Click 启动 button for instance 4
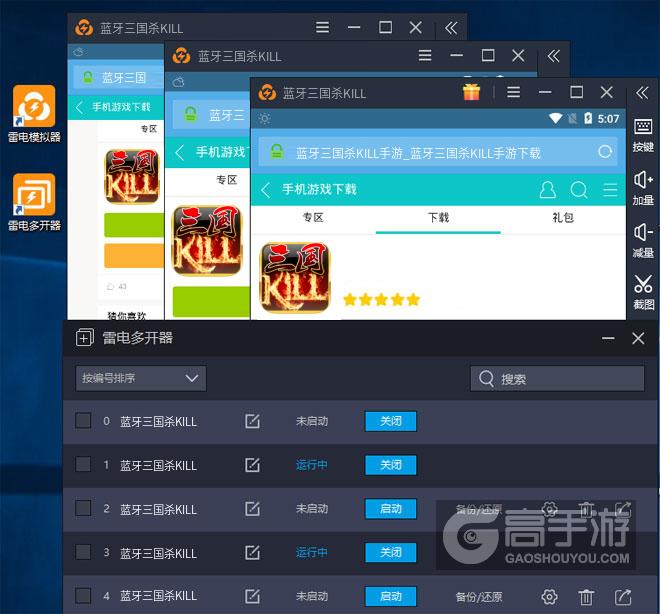This screenshot has width=660, height=614. click(x=391, y=596)
